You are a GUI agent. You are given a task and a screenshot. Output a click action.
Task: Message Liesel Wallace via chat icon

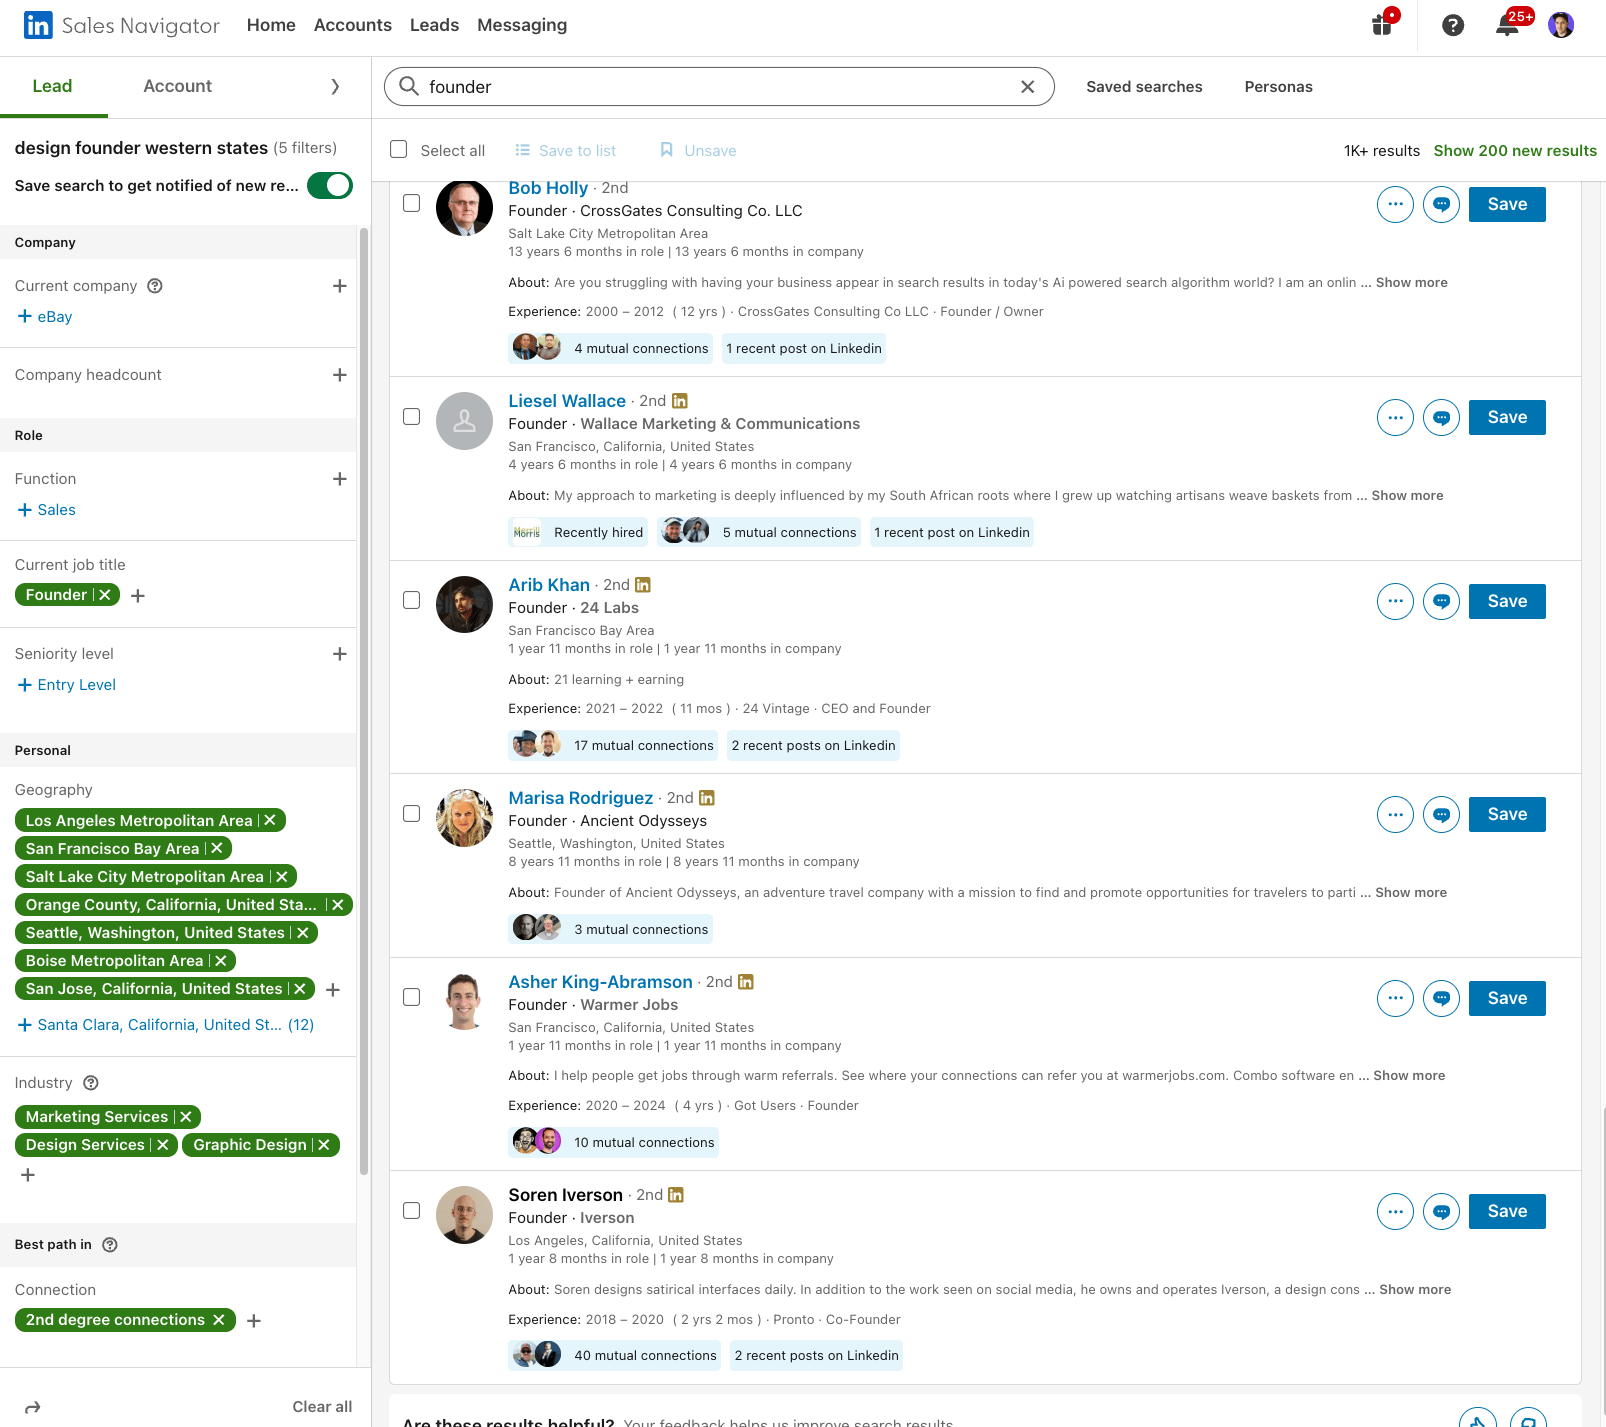1441,417
